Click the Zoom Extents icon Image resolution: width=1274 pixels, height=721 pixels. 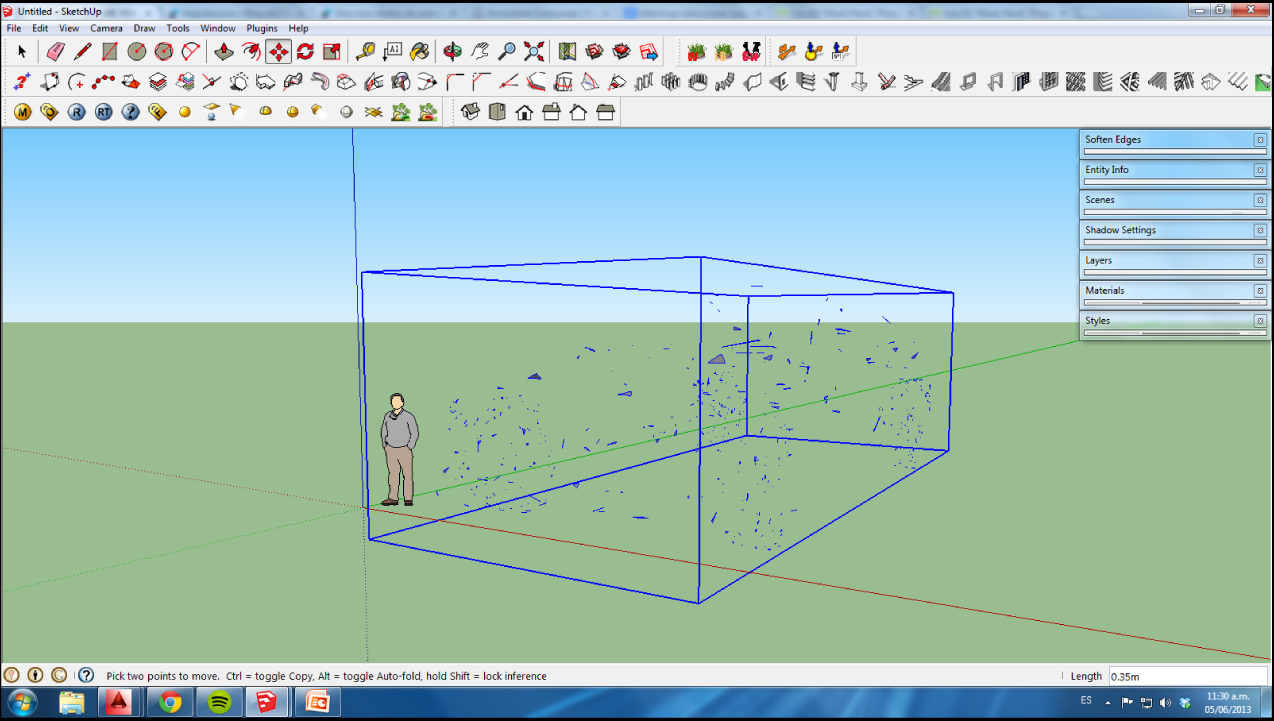click(x=532, y=51)
